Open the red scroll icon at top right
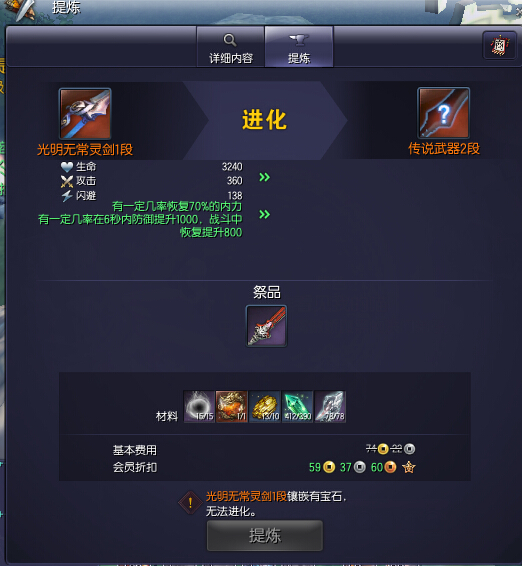Viewport: 522px width, 566px height. [x=499, y=45]
